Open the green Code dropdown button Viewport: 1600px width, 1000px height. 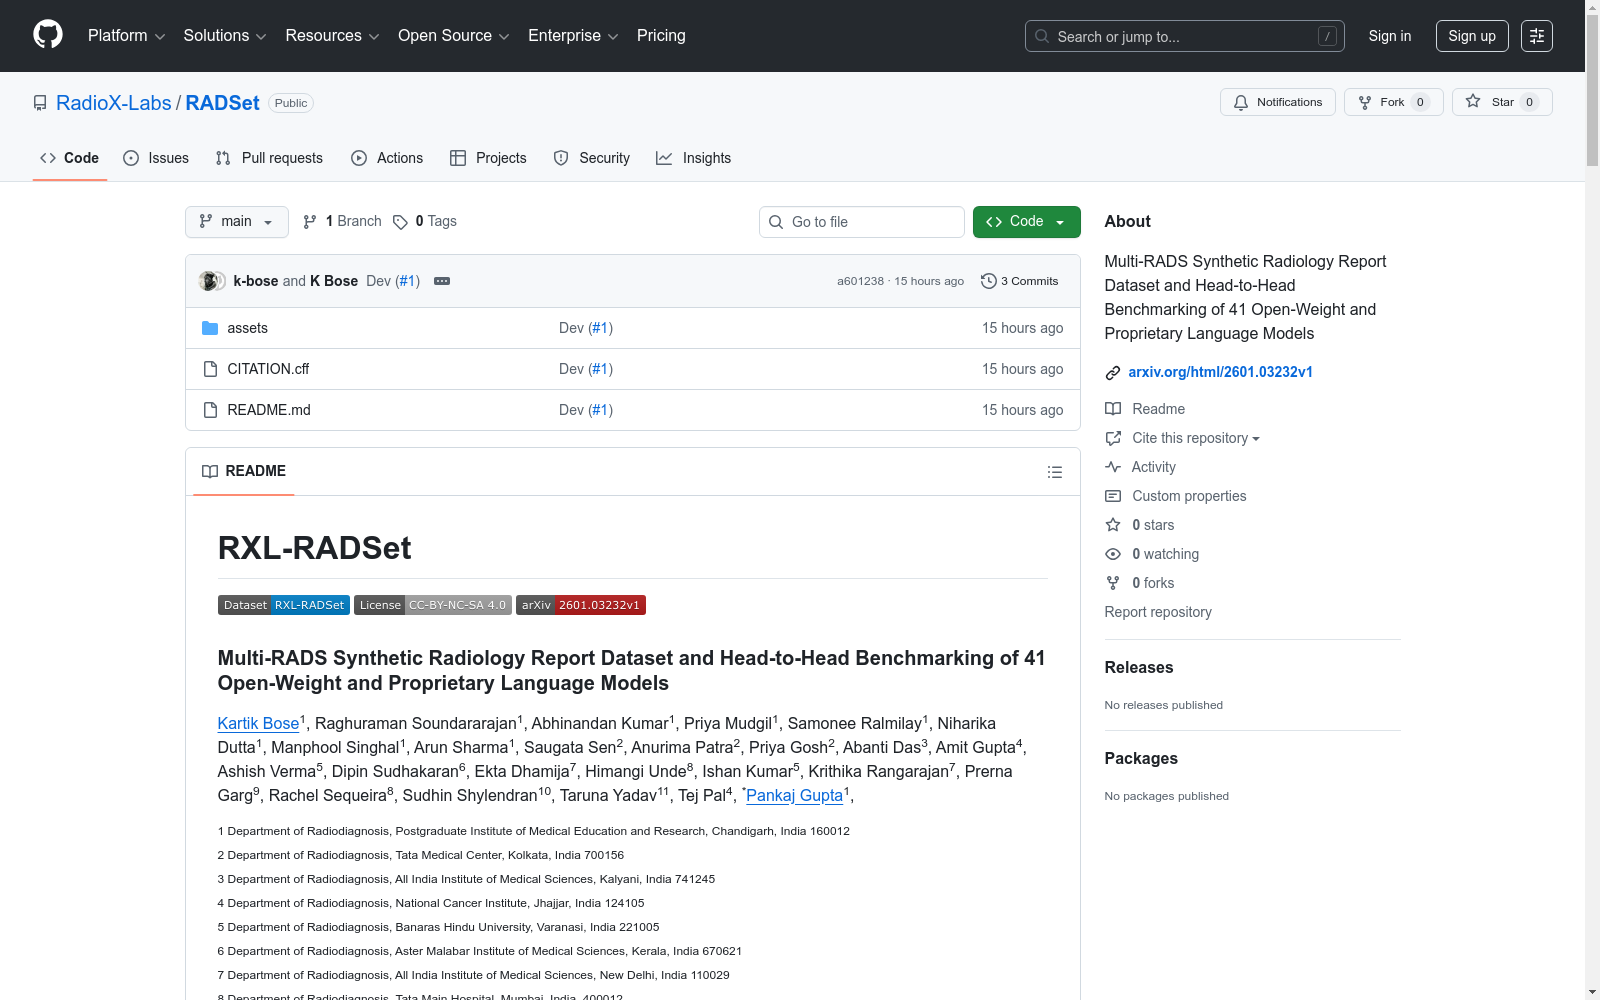click(x=1027, y=222)
